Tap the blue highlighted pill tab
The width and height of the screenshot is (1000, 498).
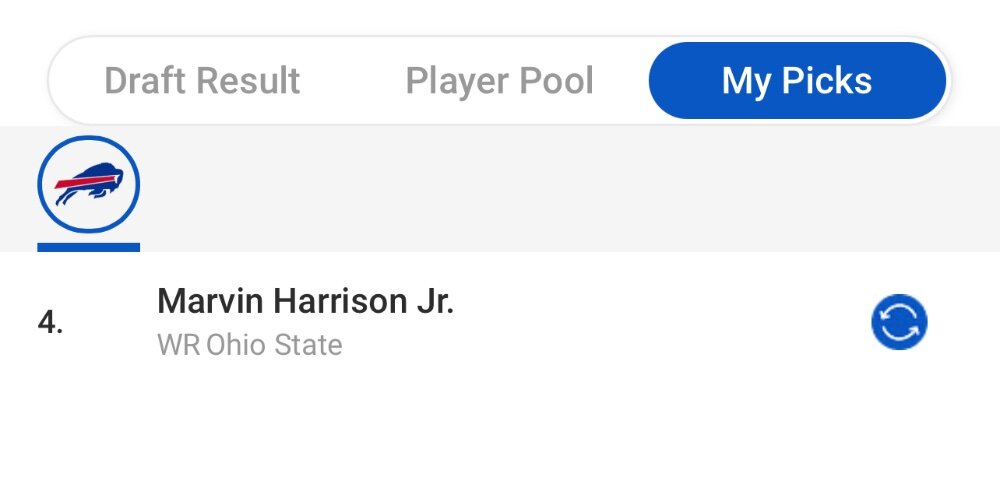[797, 80]
